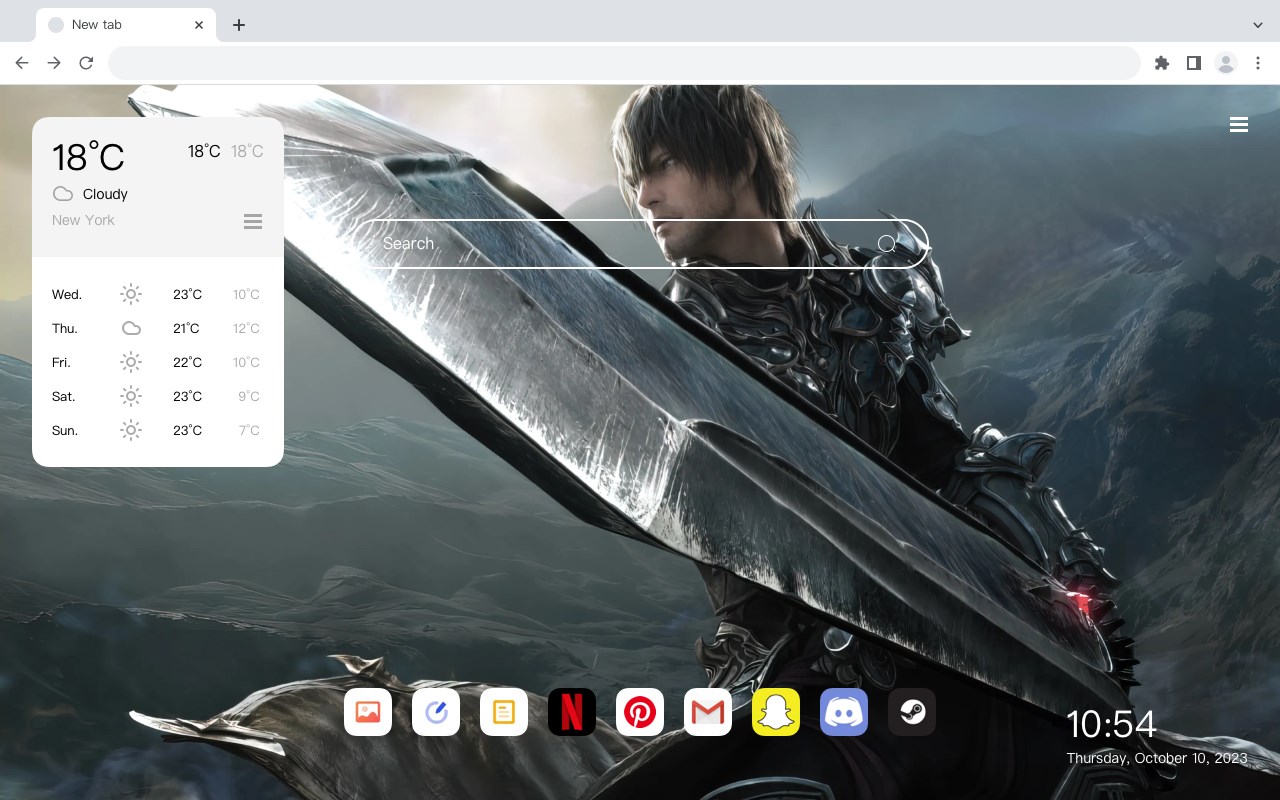Select the Sat. forecast row

coord(157,396)
